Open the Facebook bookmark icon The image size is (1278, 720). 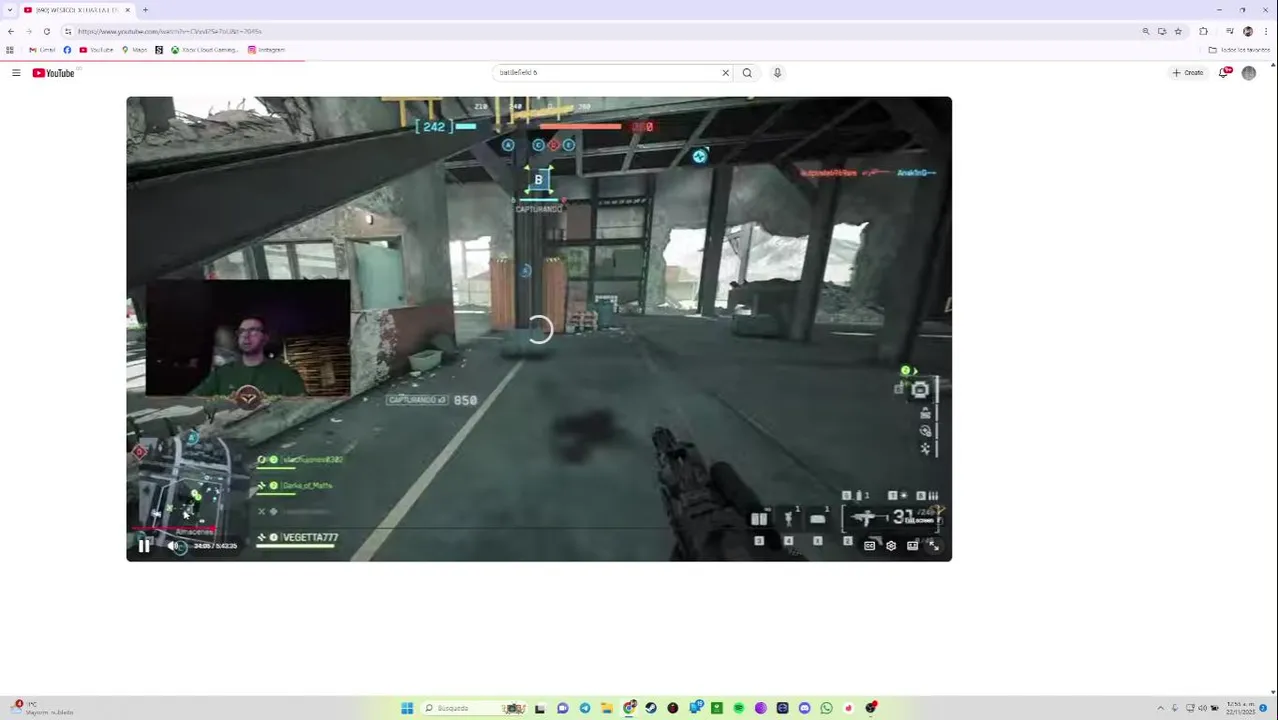click(67, 50)
